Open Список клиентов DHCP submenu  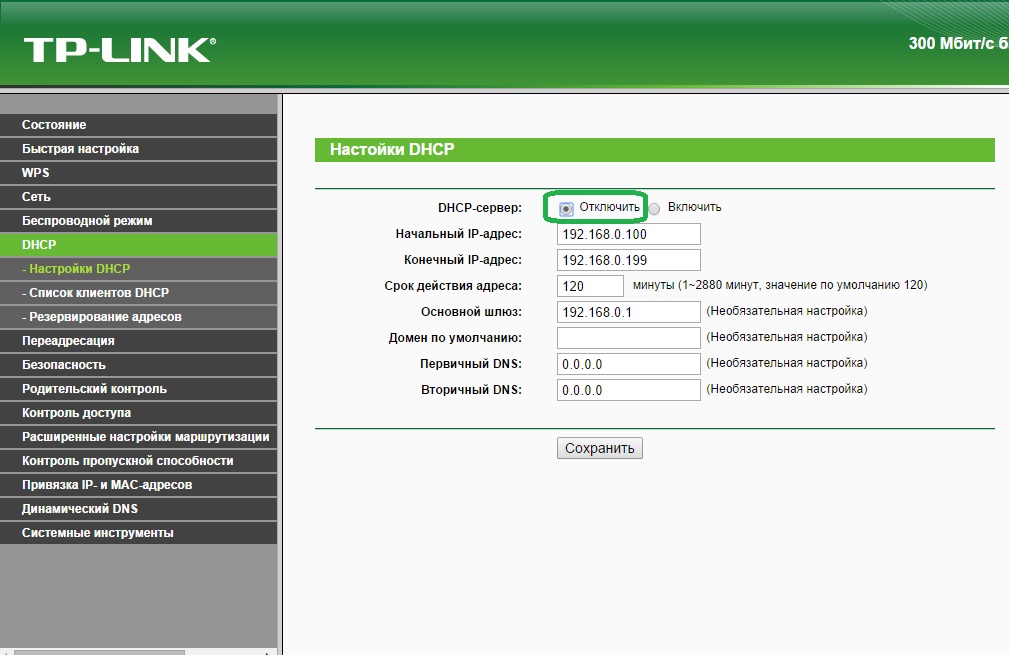click(x=98, y=293)
